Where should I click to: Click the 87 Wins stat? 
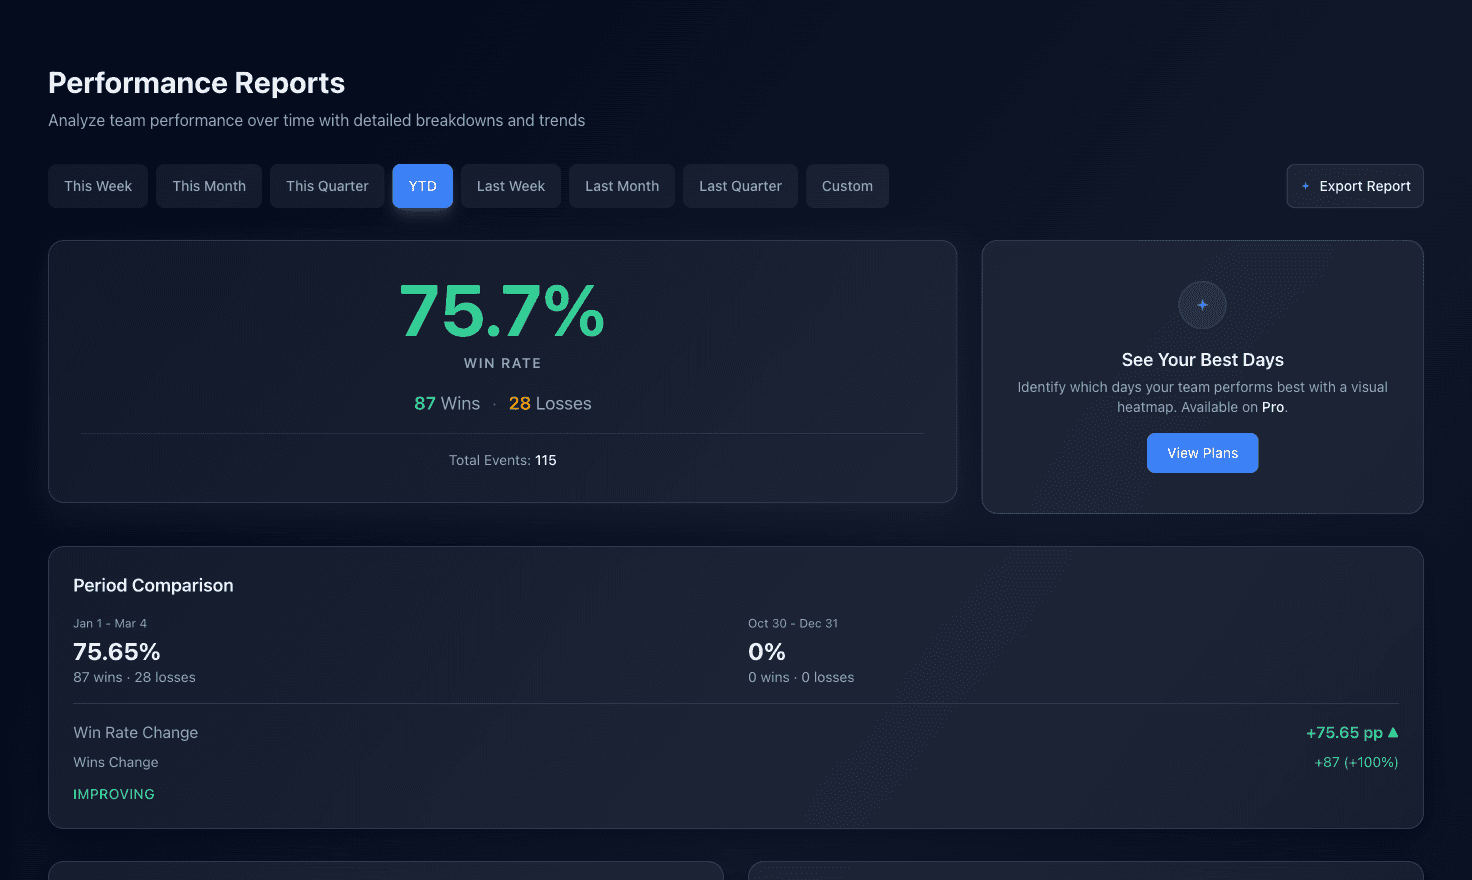pos(446,403)
